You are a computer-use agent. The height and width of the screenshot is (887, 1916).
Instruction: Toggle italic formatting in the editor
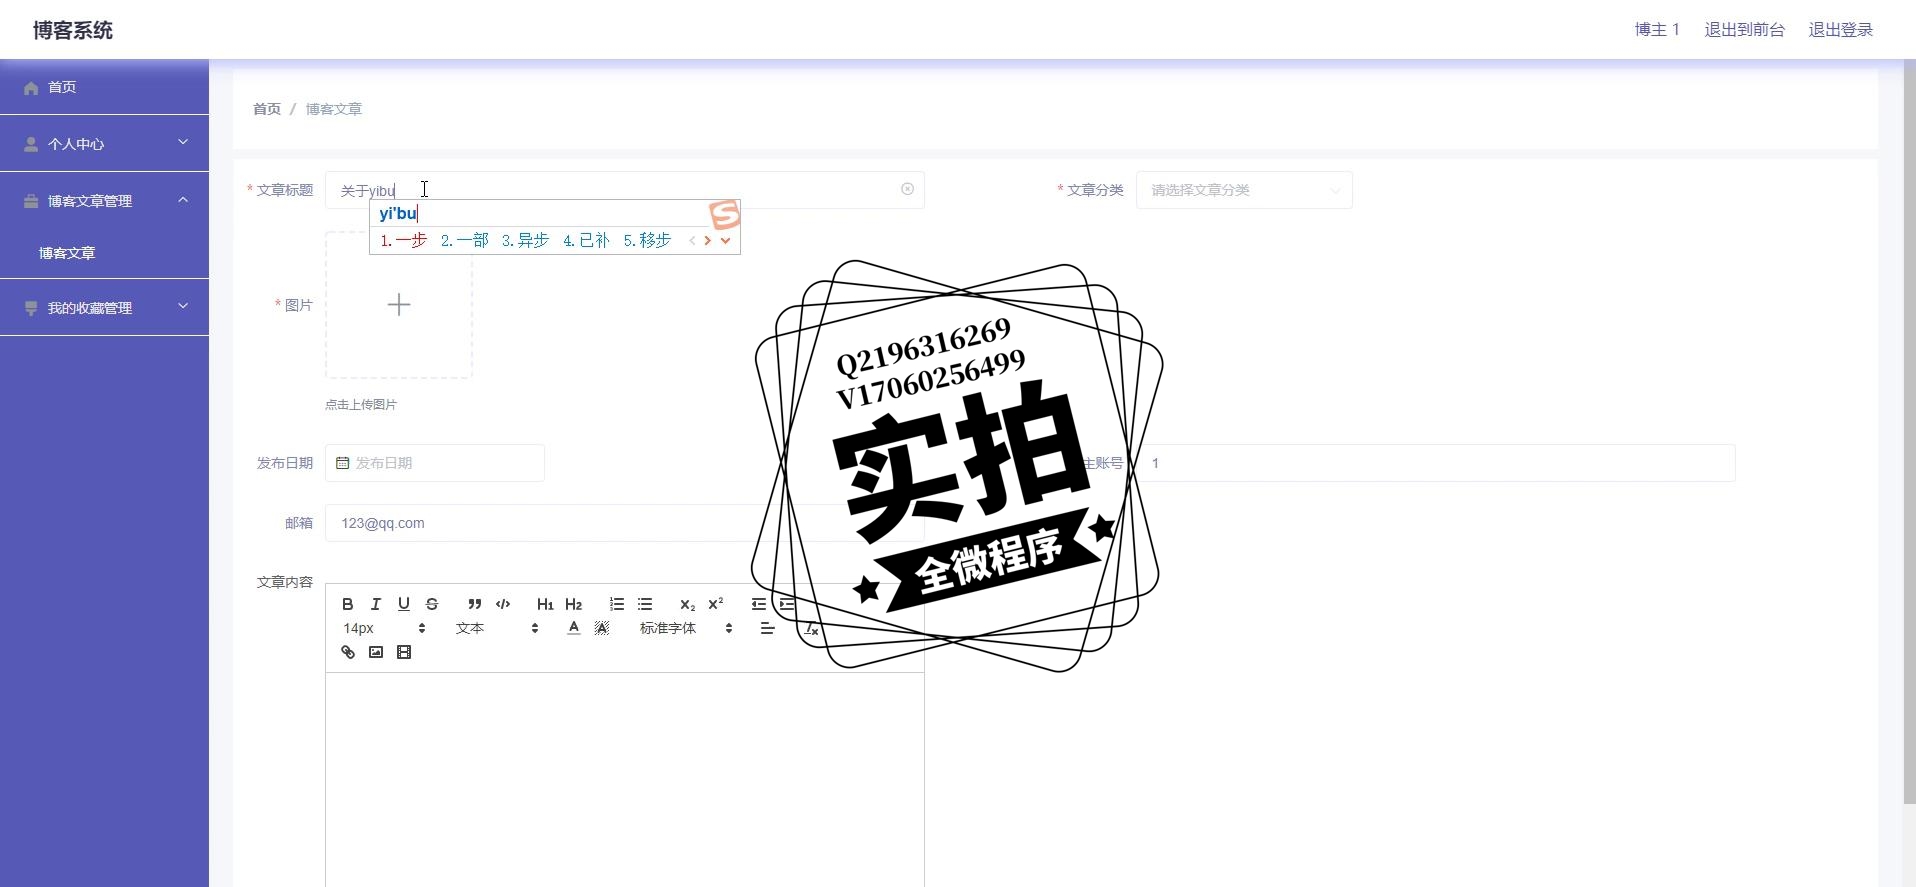coord(375,604)
